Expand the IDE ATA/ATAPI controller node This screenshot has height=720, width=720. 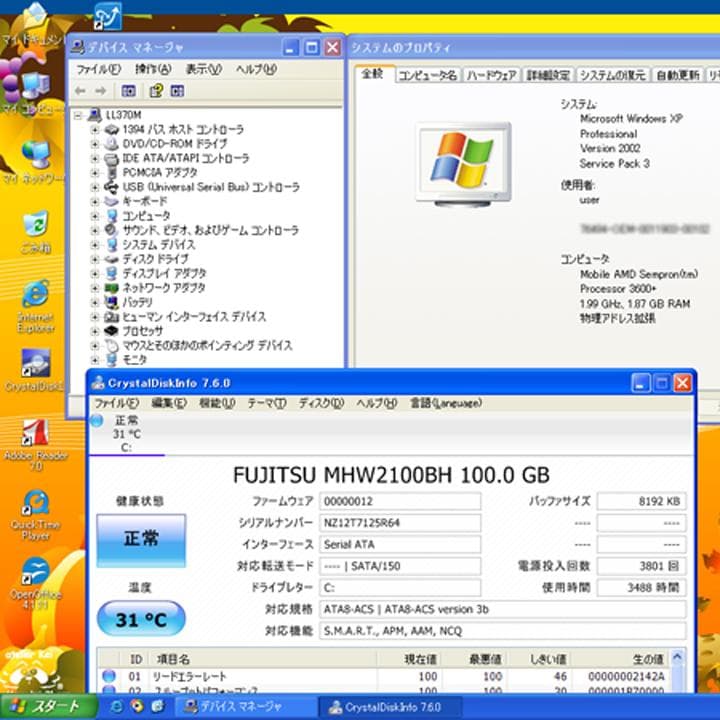coord(94,158)
